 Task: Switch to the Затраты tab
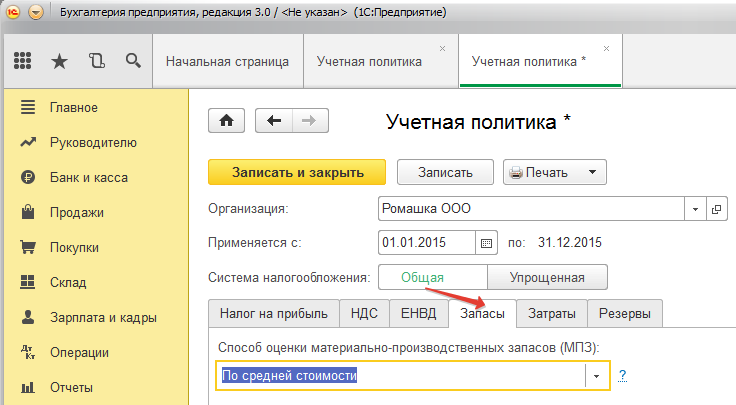[x=551, y=314]
